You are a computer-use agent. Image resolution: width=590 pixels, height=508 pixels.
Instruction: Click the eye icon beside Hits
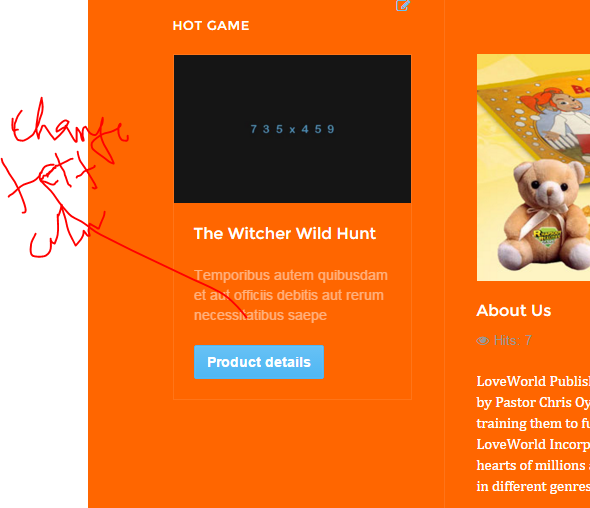483,341
